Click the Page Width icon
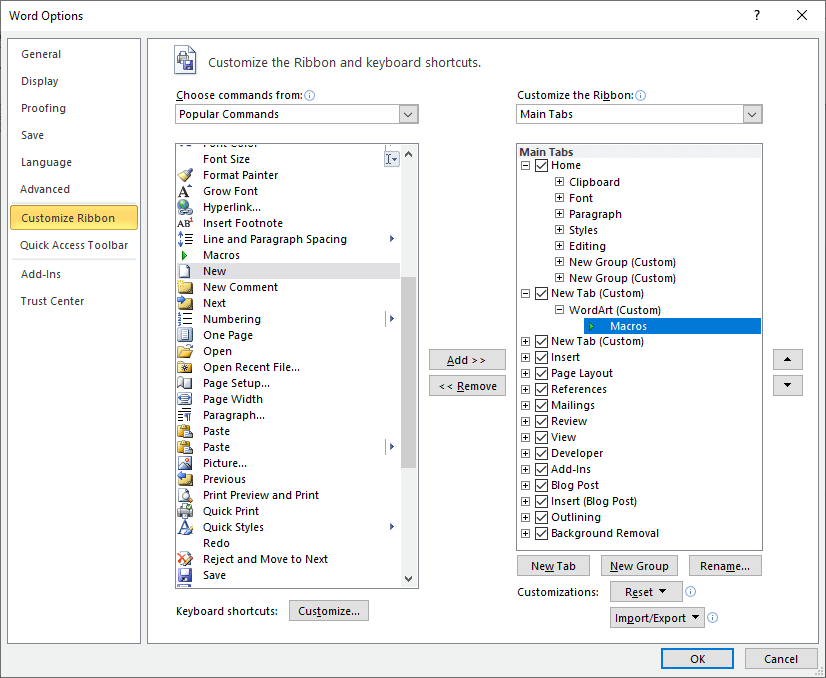The width and height of the screenshot is (826, 678). (185, 399)
